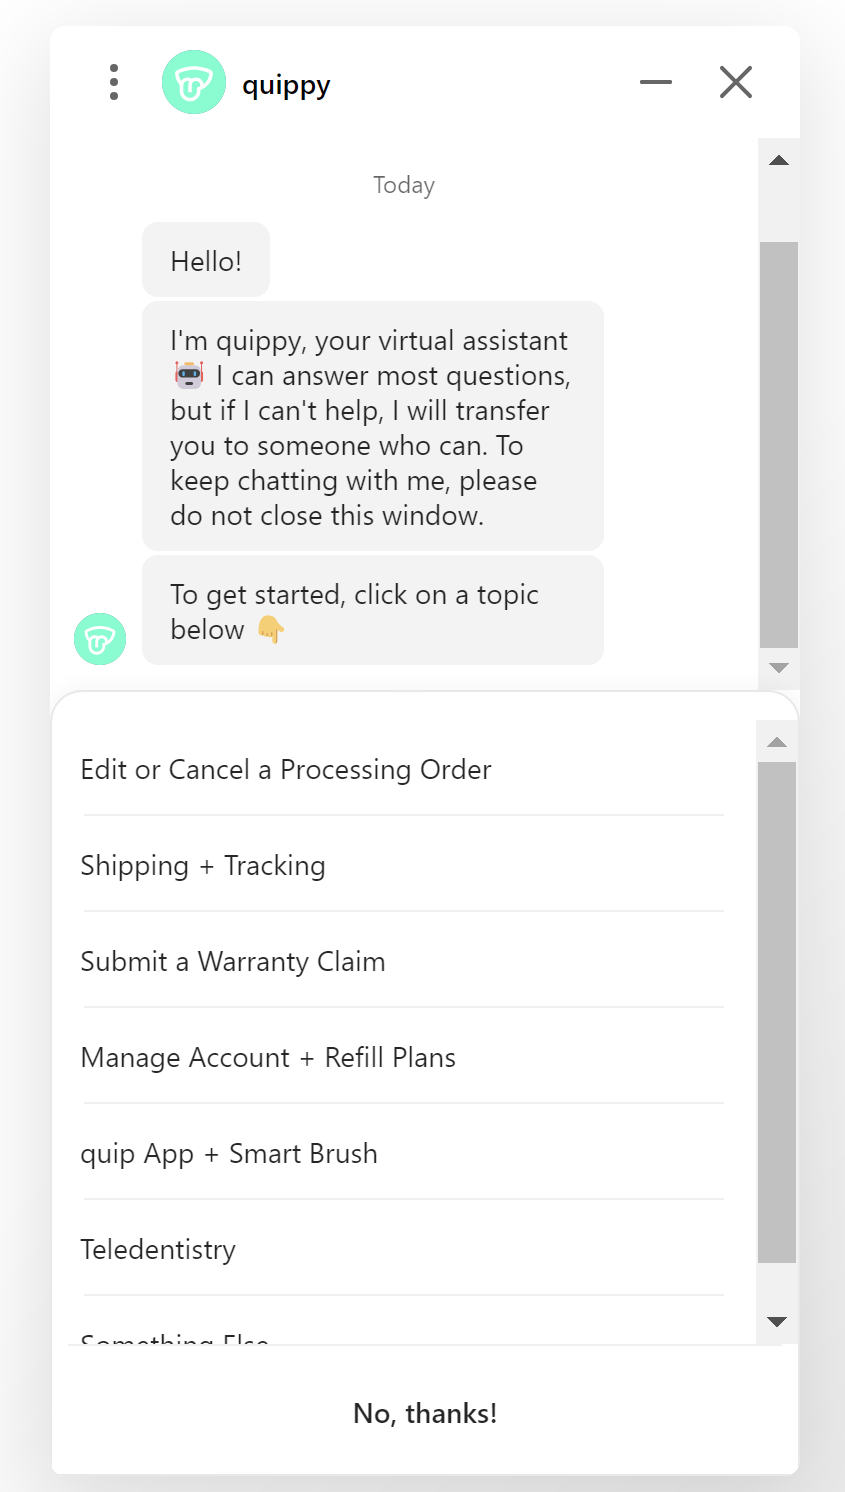Click the Hello! message bubble
Screen dimensions: 845x1492
click(205, 260)
